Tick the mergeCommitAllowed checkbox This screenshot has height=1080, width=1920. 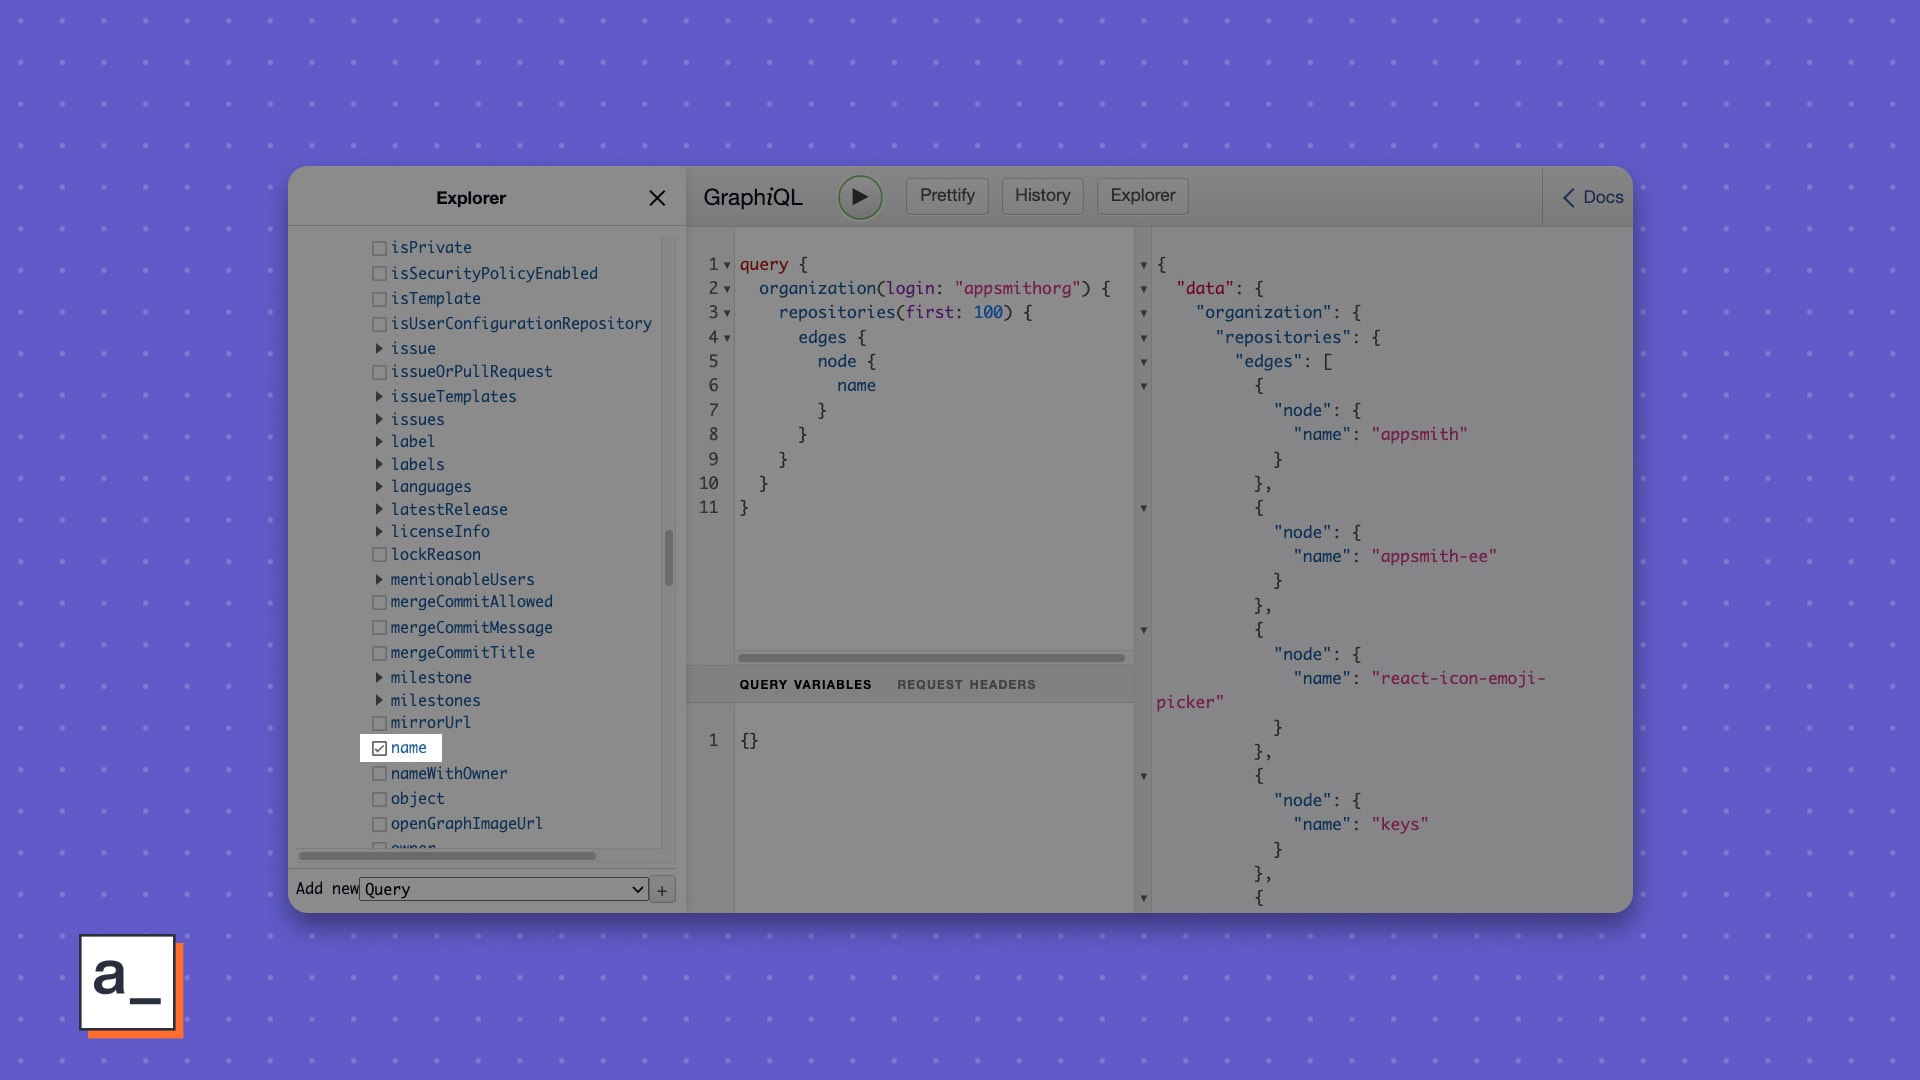(x=379, y=602)
